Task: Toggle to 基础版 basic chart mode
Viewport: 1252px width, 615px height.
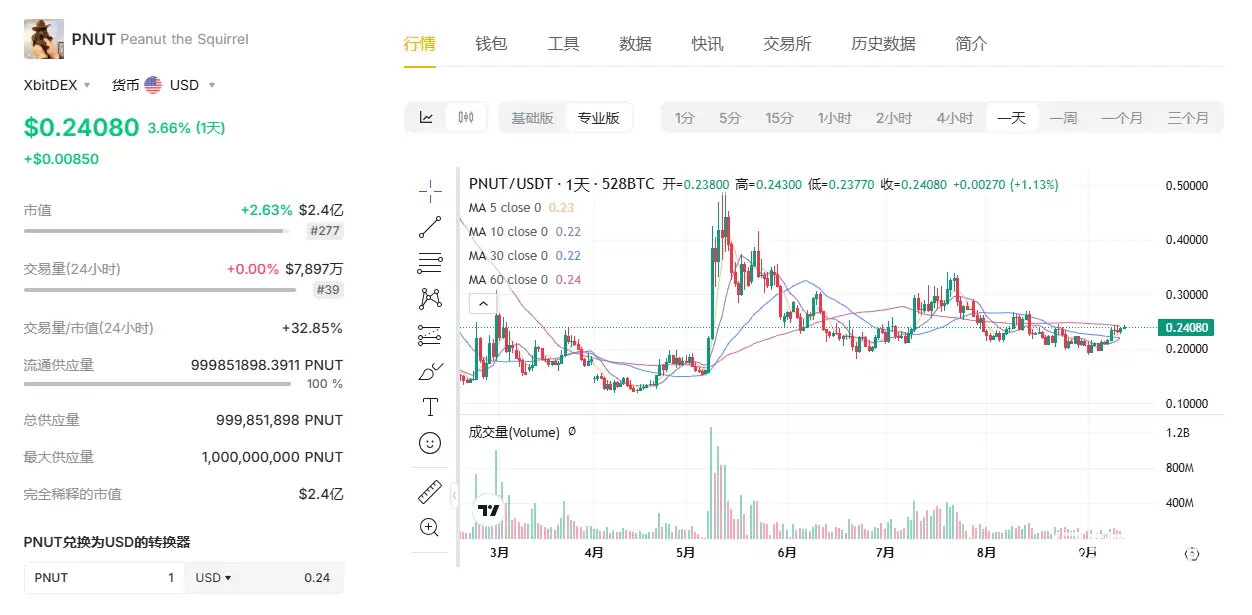Action: pyautogui.click(x=532, y=118)
